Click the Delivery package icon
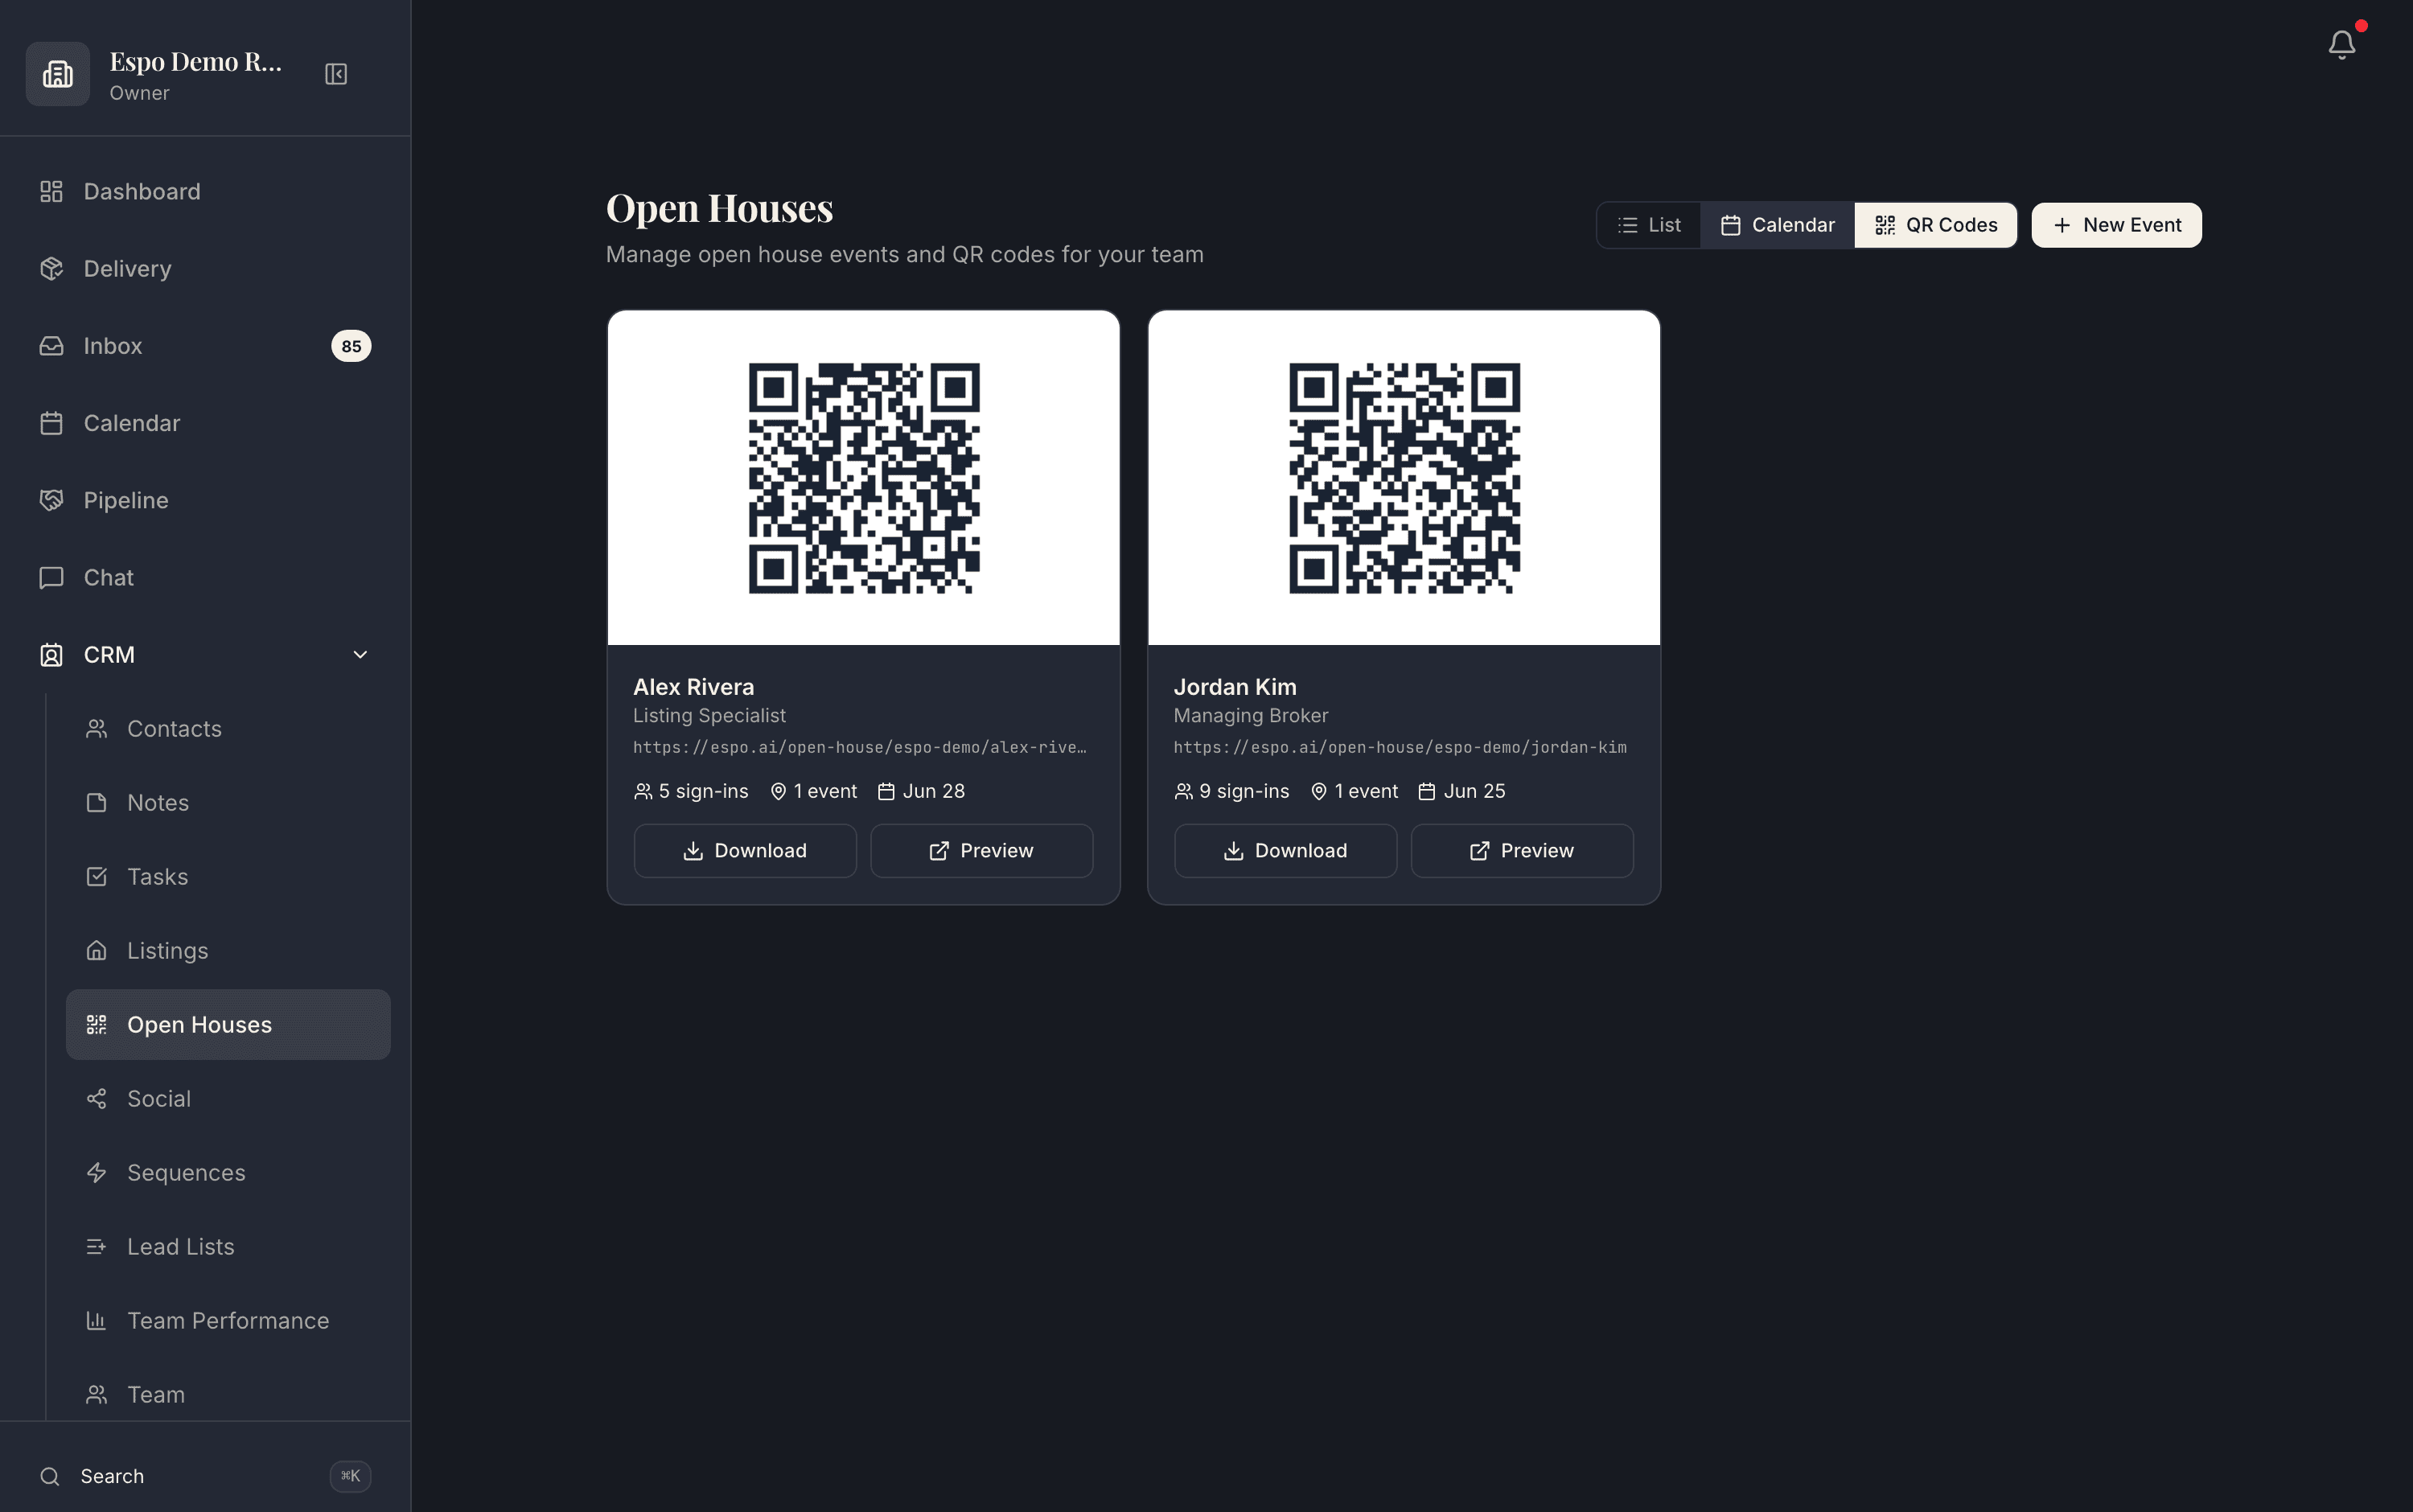Viewport: 2413px width, 1512px height. point(51,268)
